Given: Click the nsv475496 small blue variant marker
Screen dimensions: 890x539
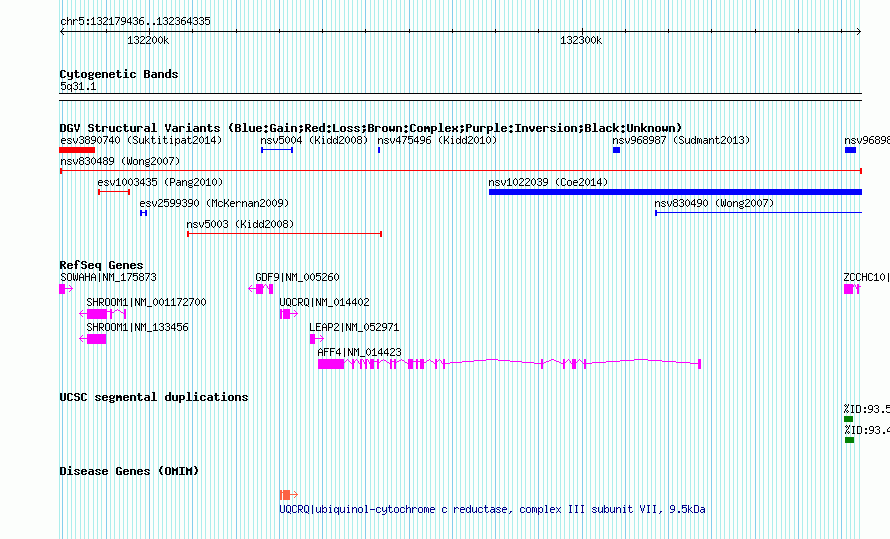Looking at the screenshot, I should pyautogui.click(x=379, y=150).
